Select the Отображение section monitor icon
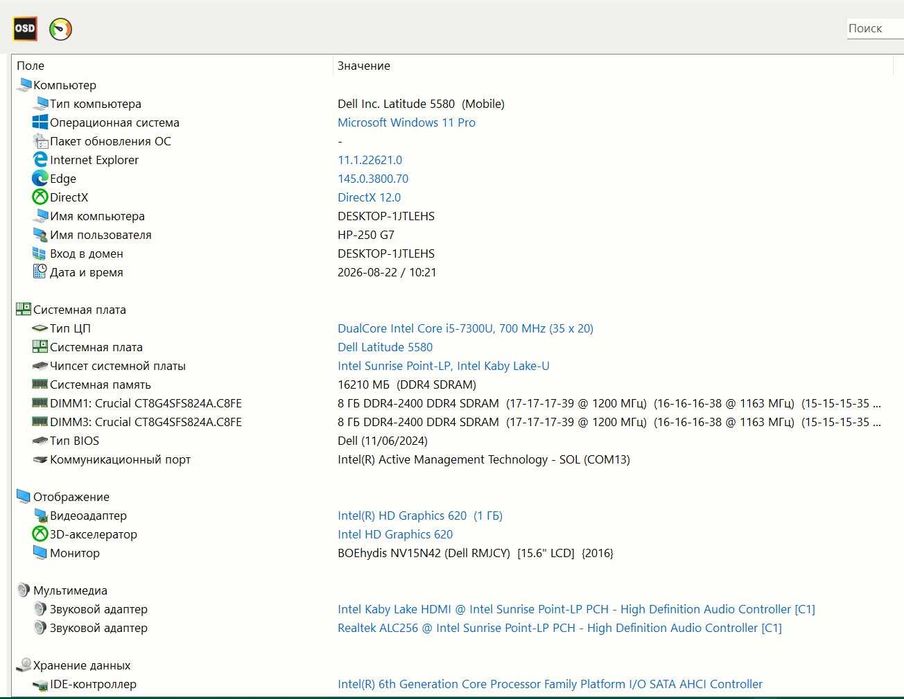This screenshot has height=699, width=904. [x=24, y=496]
